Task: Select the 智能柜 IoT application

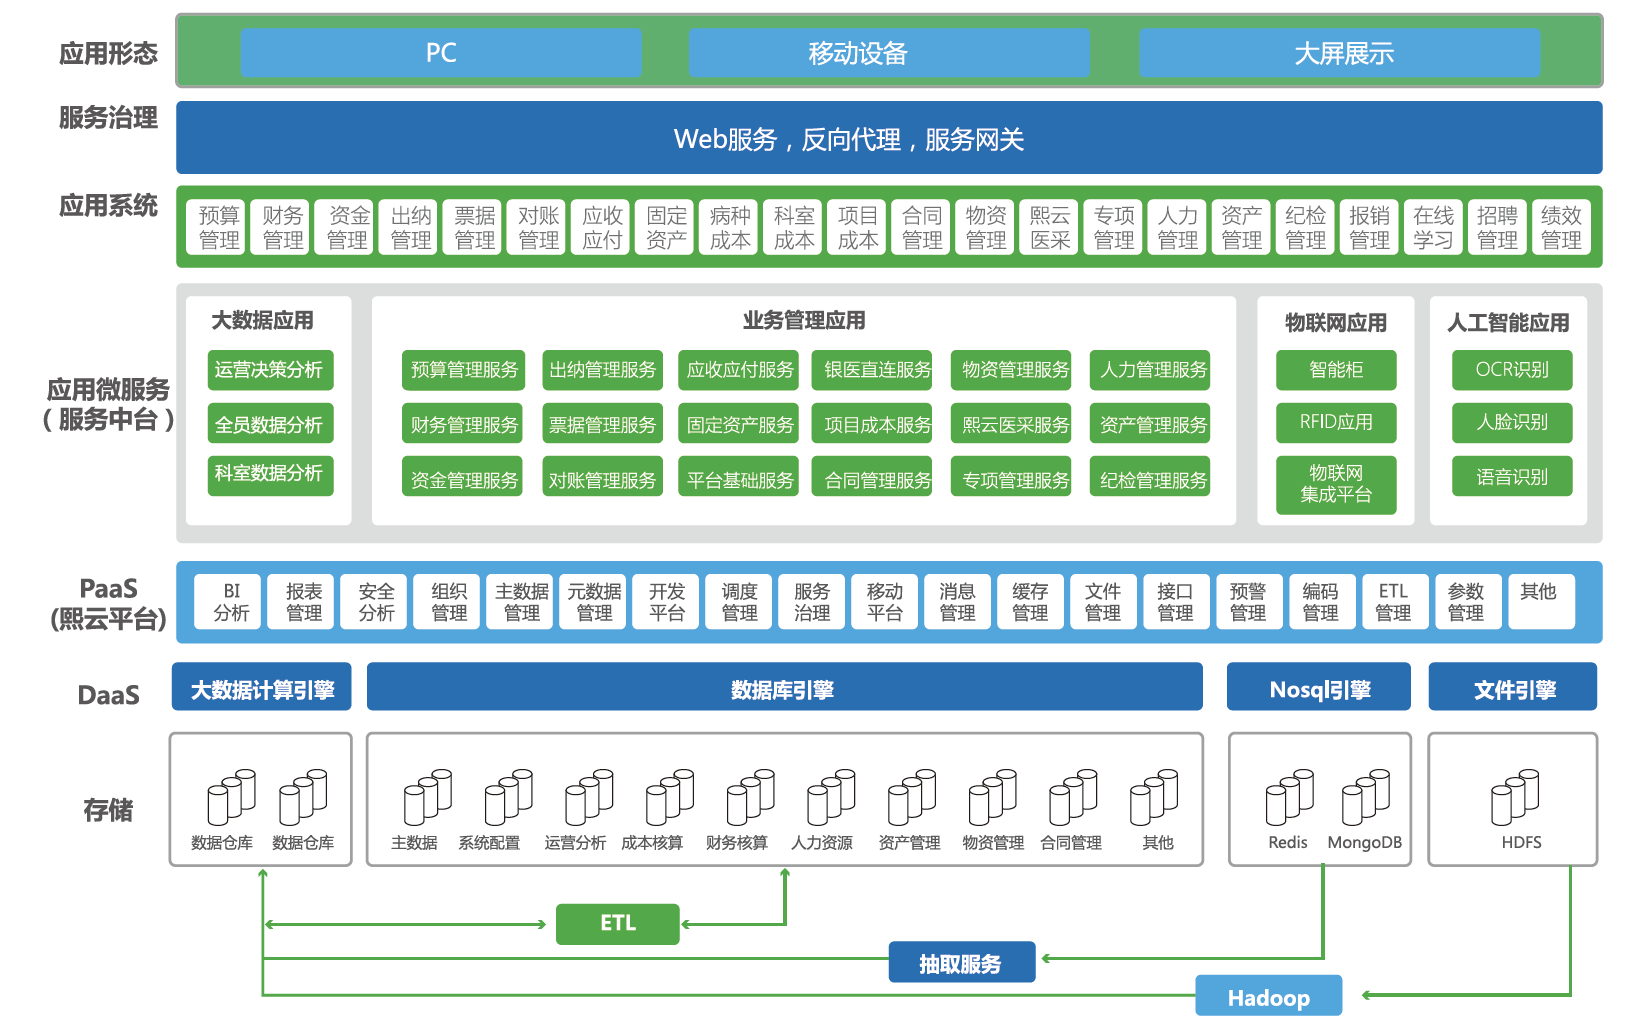Action: click(1336, 370)
